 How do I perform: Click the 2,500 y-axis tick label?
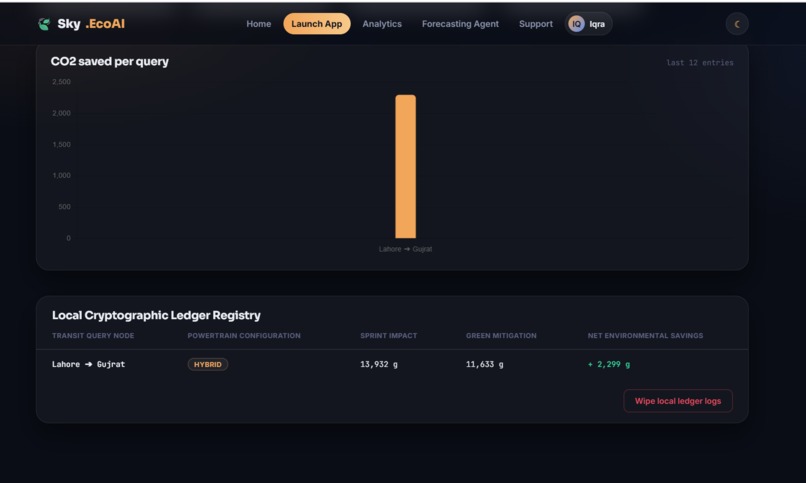pyautogui.click(x=61, y=82)
